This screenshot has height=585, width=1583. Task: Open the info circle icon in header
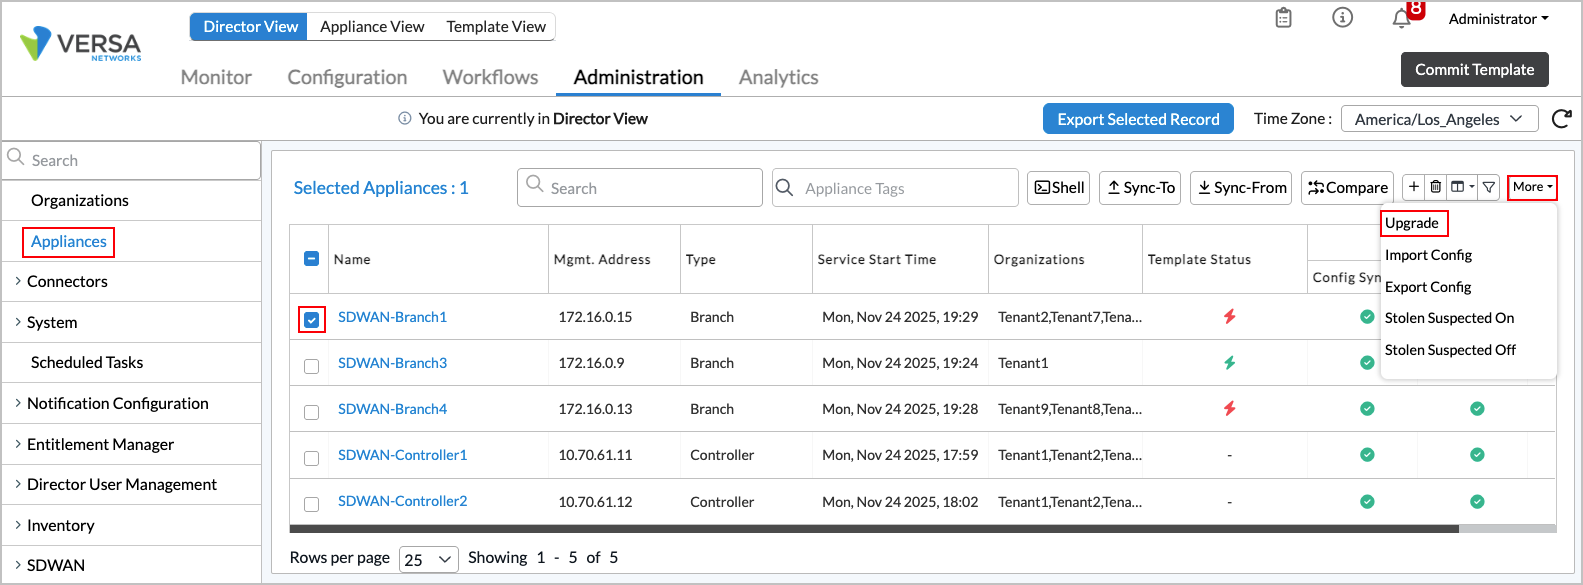[1343, 18]
